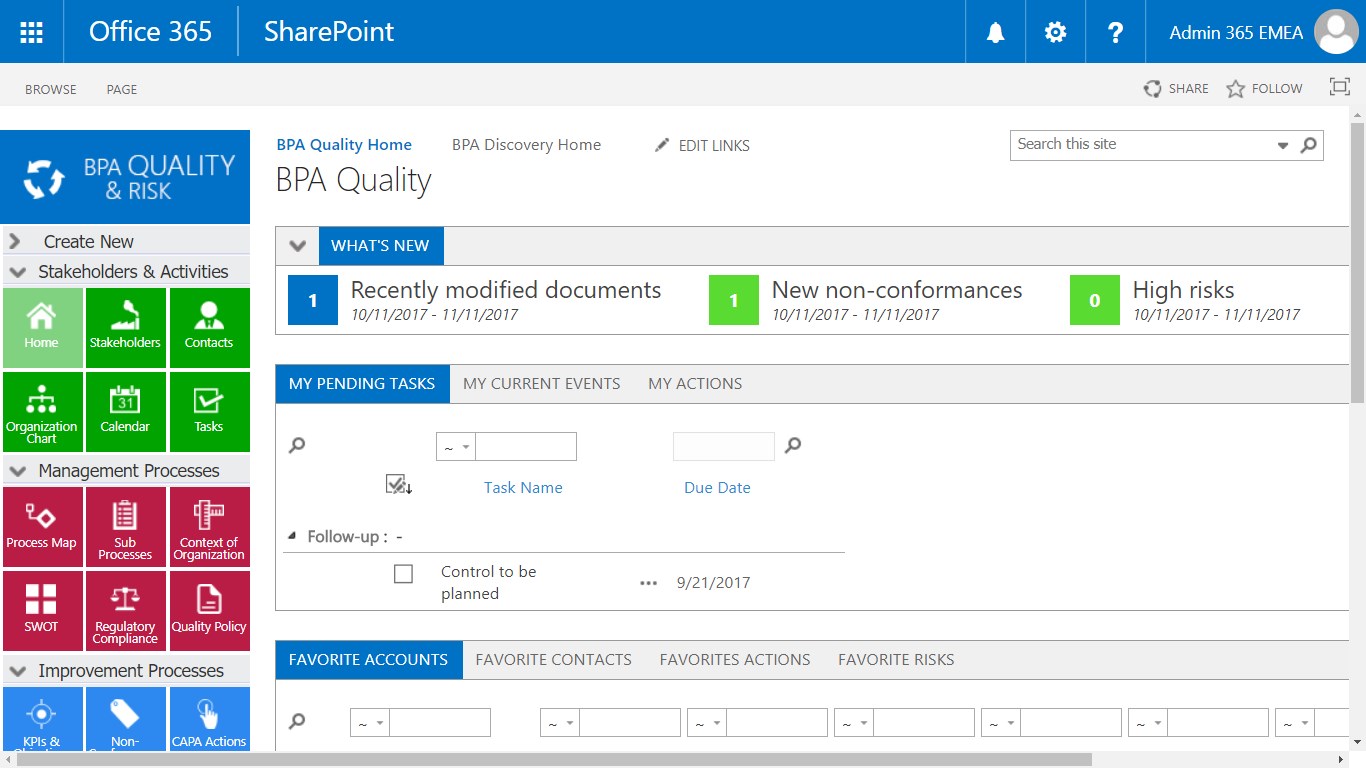Click the Admin 365 EMEA profile avatar

pyautogui.click(x=1336, y=32)
